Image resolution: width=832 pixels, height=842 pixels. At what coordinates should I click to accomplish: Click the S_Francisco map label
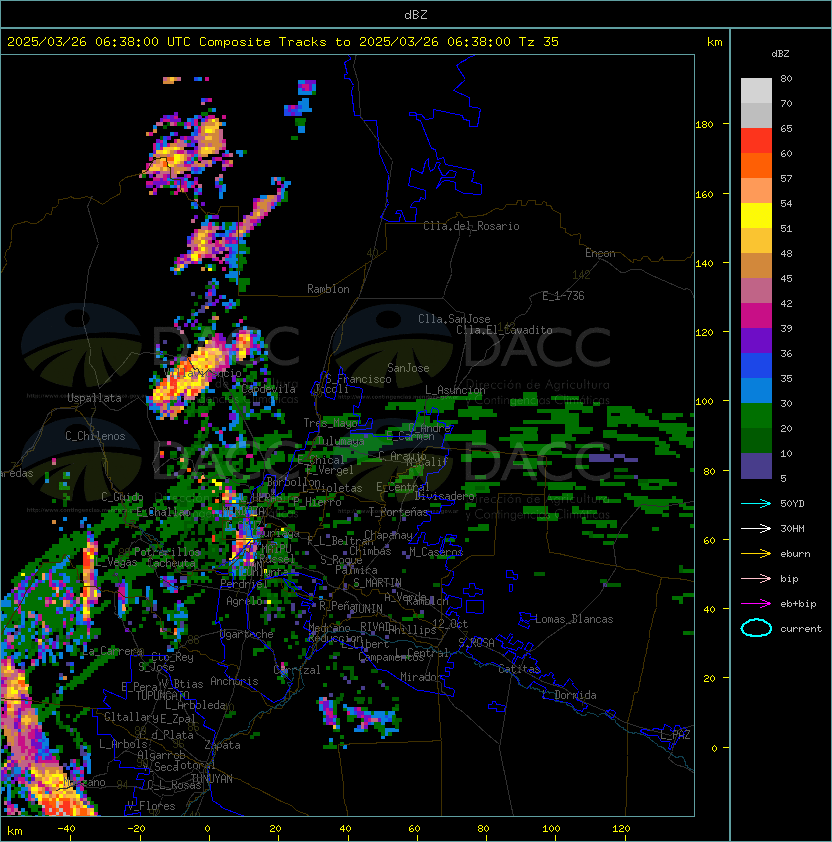[358, 379]
